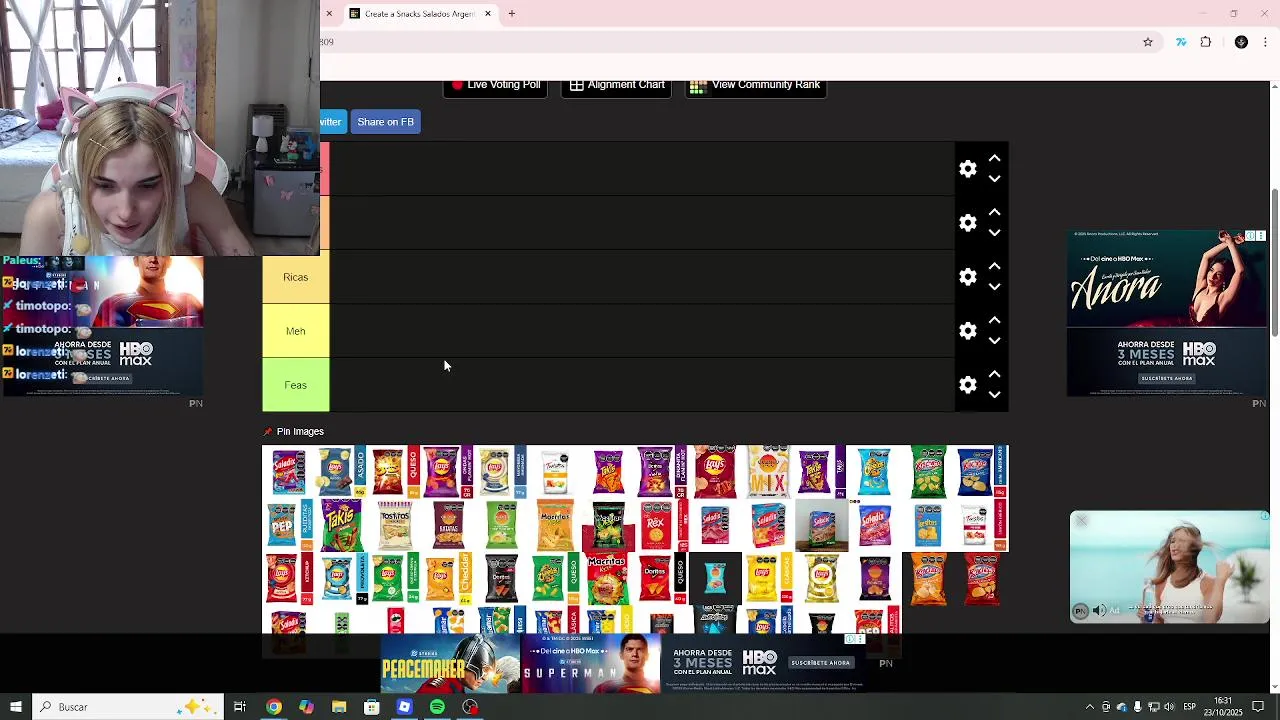Open Spotify from the taskbar
1280x720 pixels.
point(437,707)
